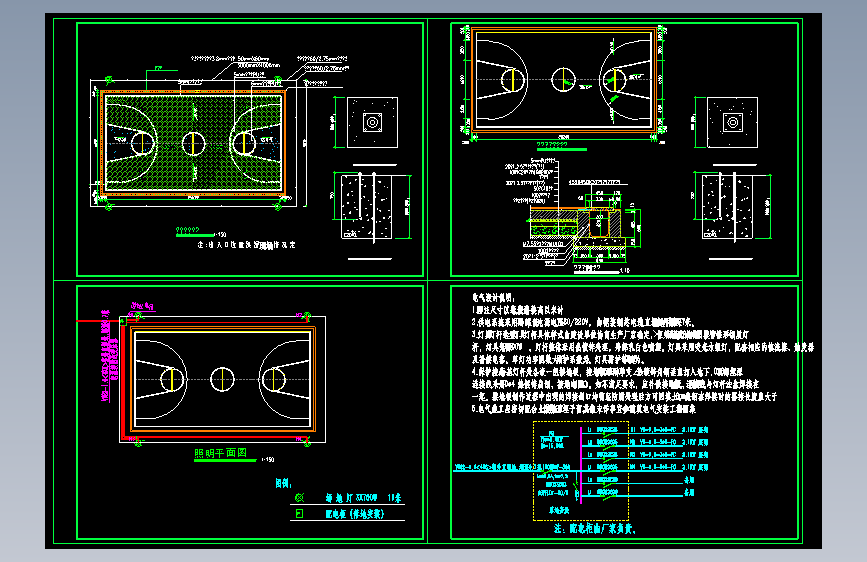This screenshot has width=867, height=562.
Task: Click the scale label beside 照明平面图
Action: [268, 460]
